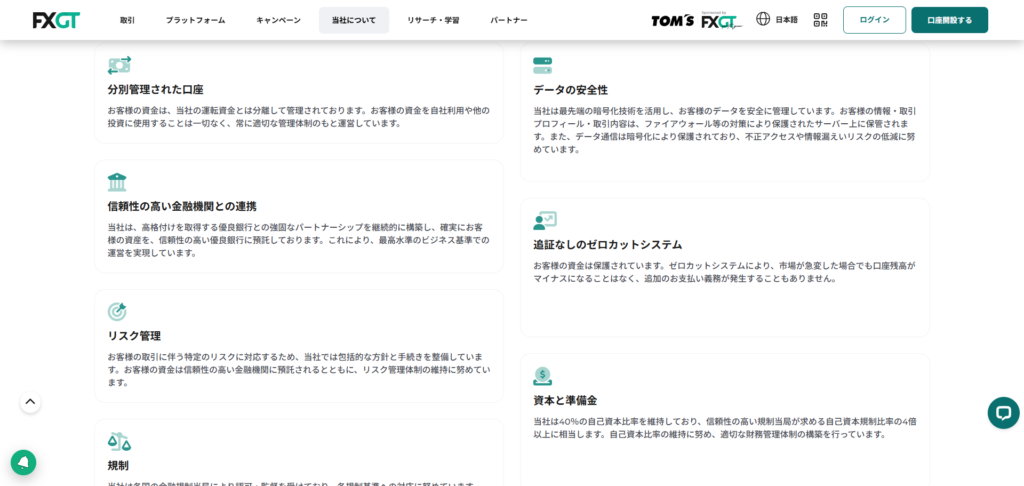Click the segregated accounts money-transfer icon
The height and width of the screenshot is (486, 1024).
pyautogui.click(x=120, y=65)
